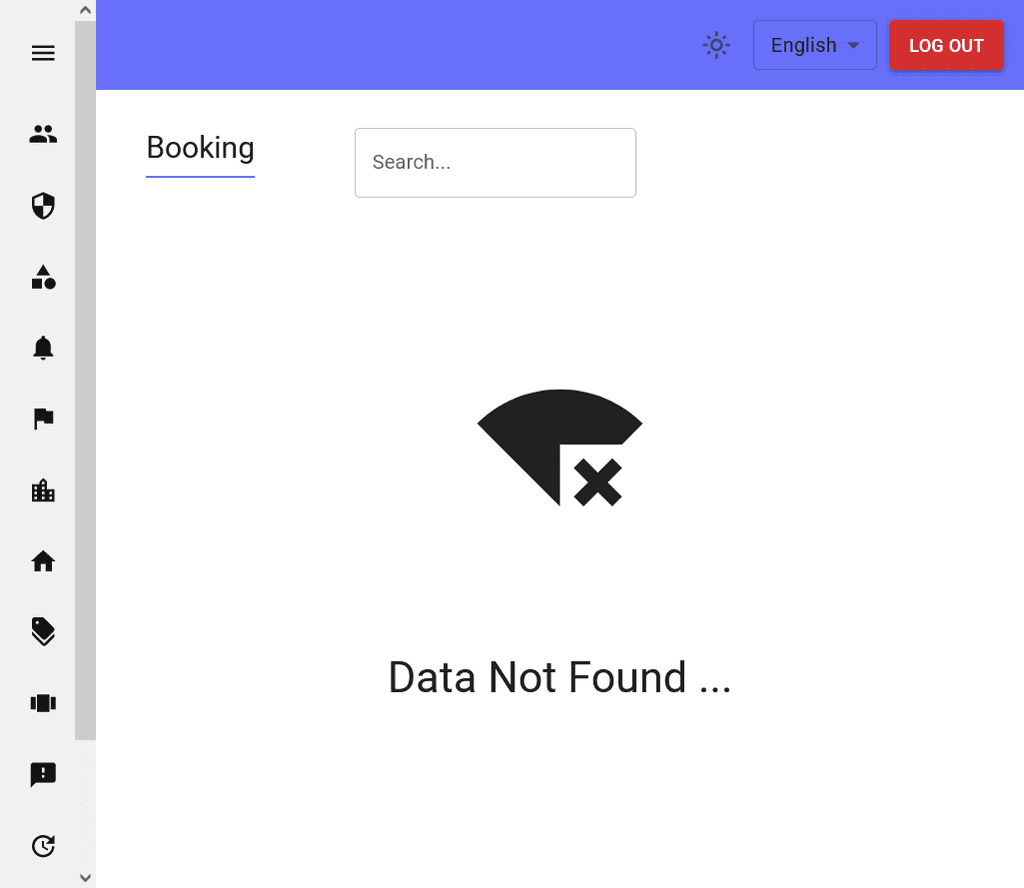The image size is (1024, 888).
Task: Select the flag icon in the sidebar
Action: pyautogui.click(x=43, y=419)
